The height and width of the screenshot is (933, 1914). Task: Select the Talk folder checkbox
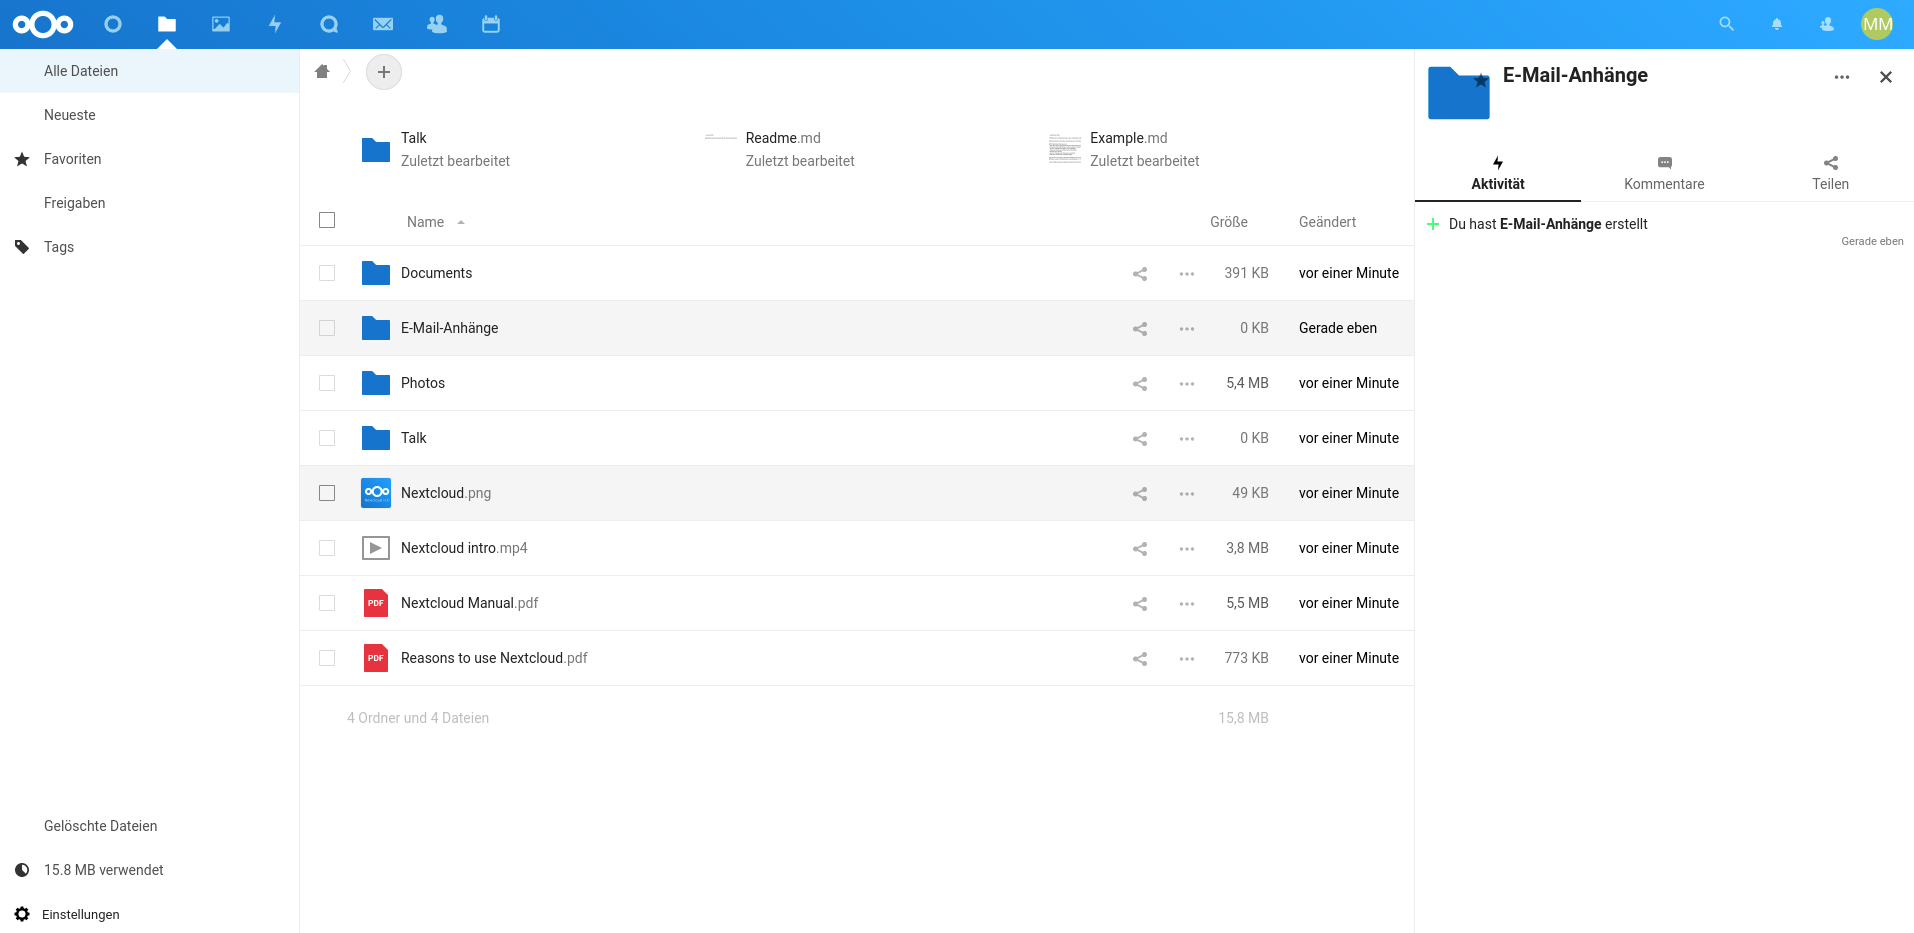pos(327,438)
